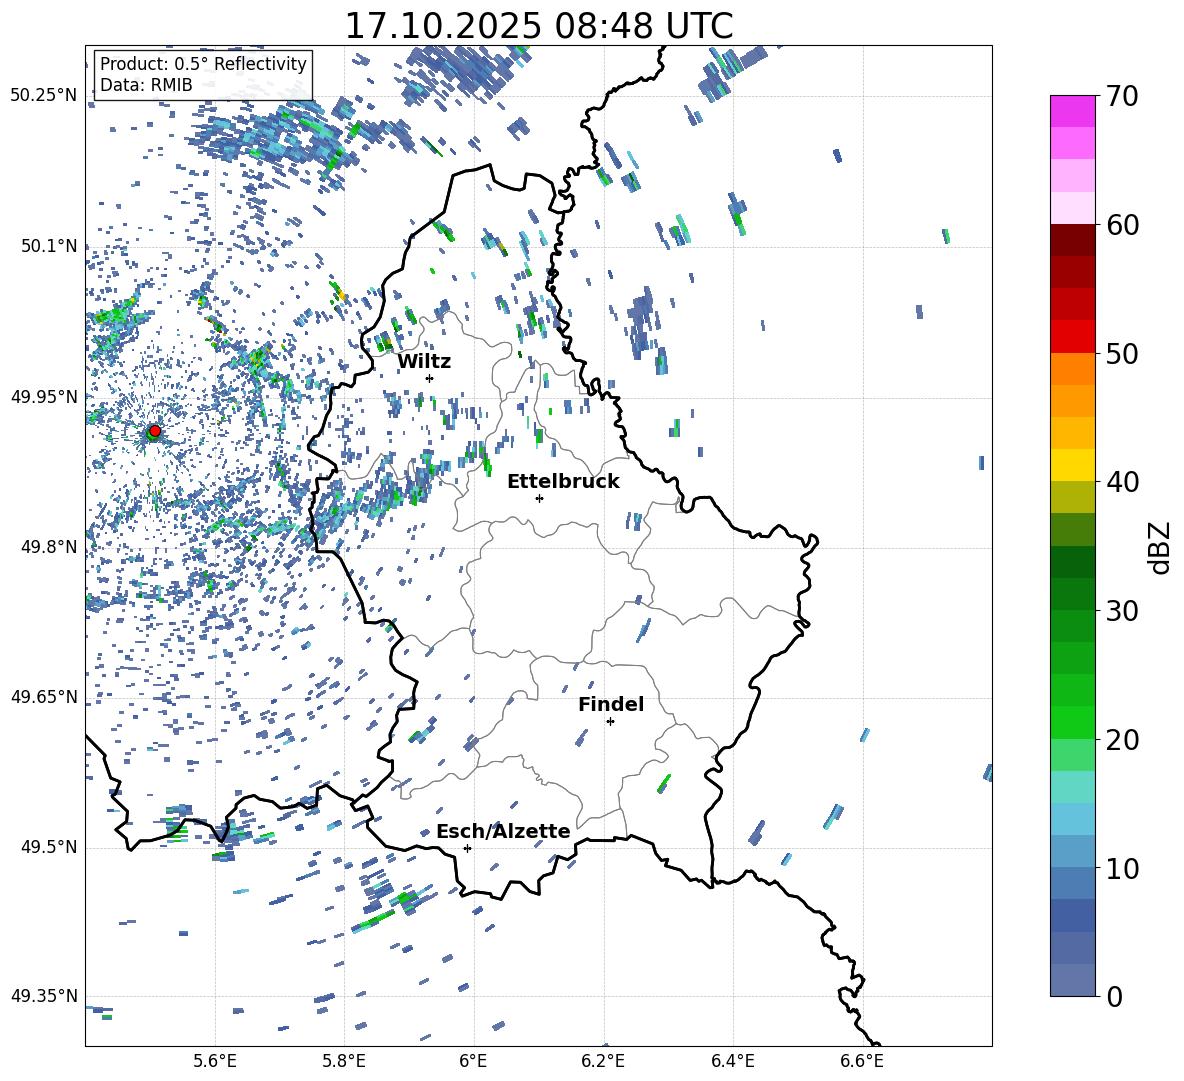This screenshot has height=1081, width=1184.
Task: Click the 49.5°N latitude label
Action: point(48,847)
